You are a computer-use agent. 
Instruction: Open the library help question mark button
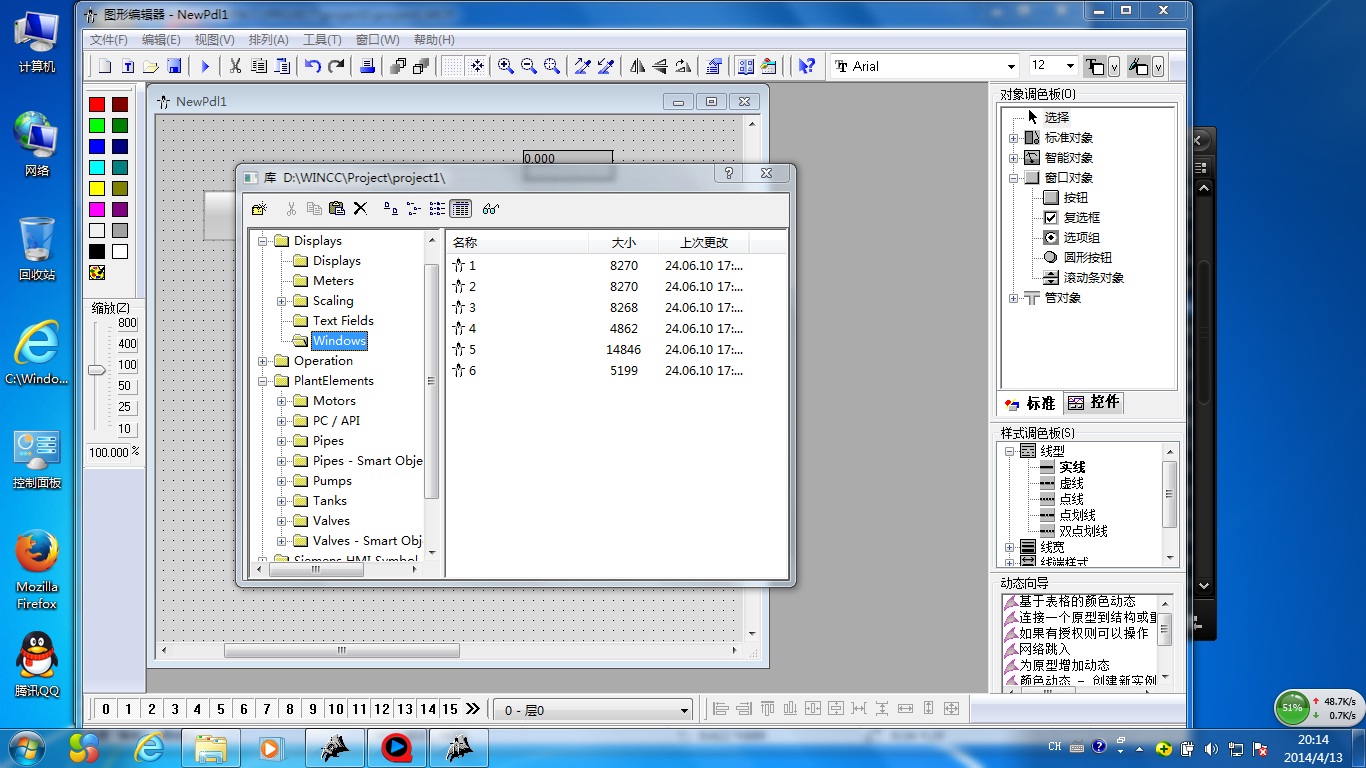(729, 173)
